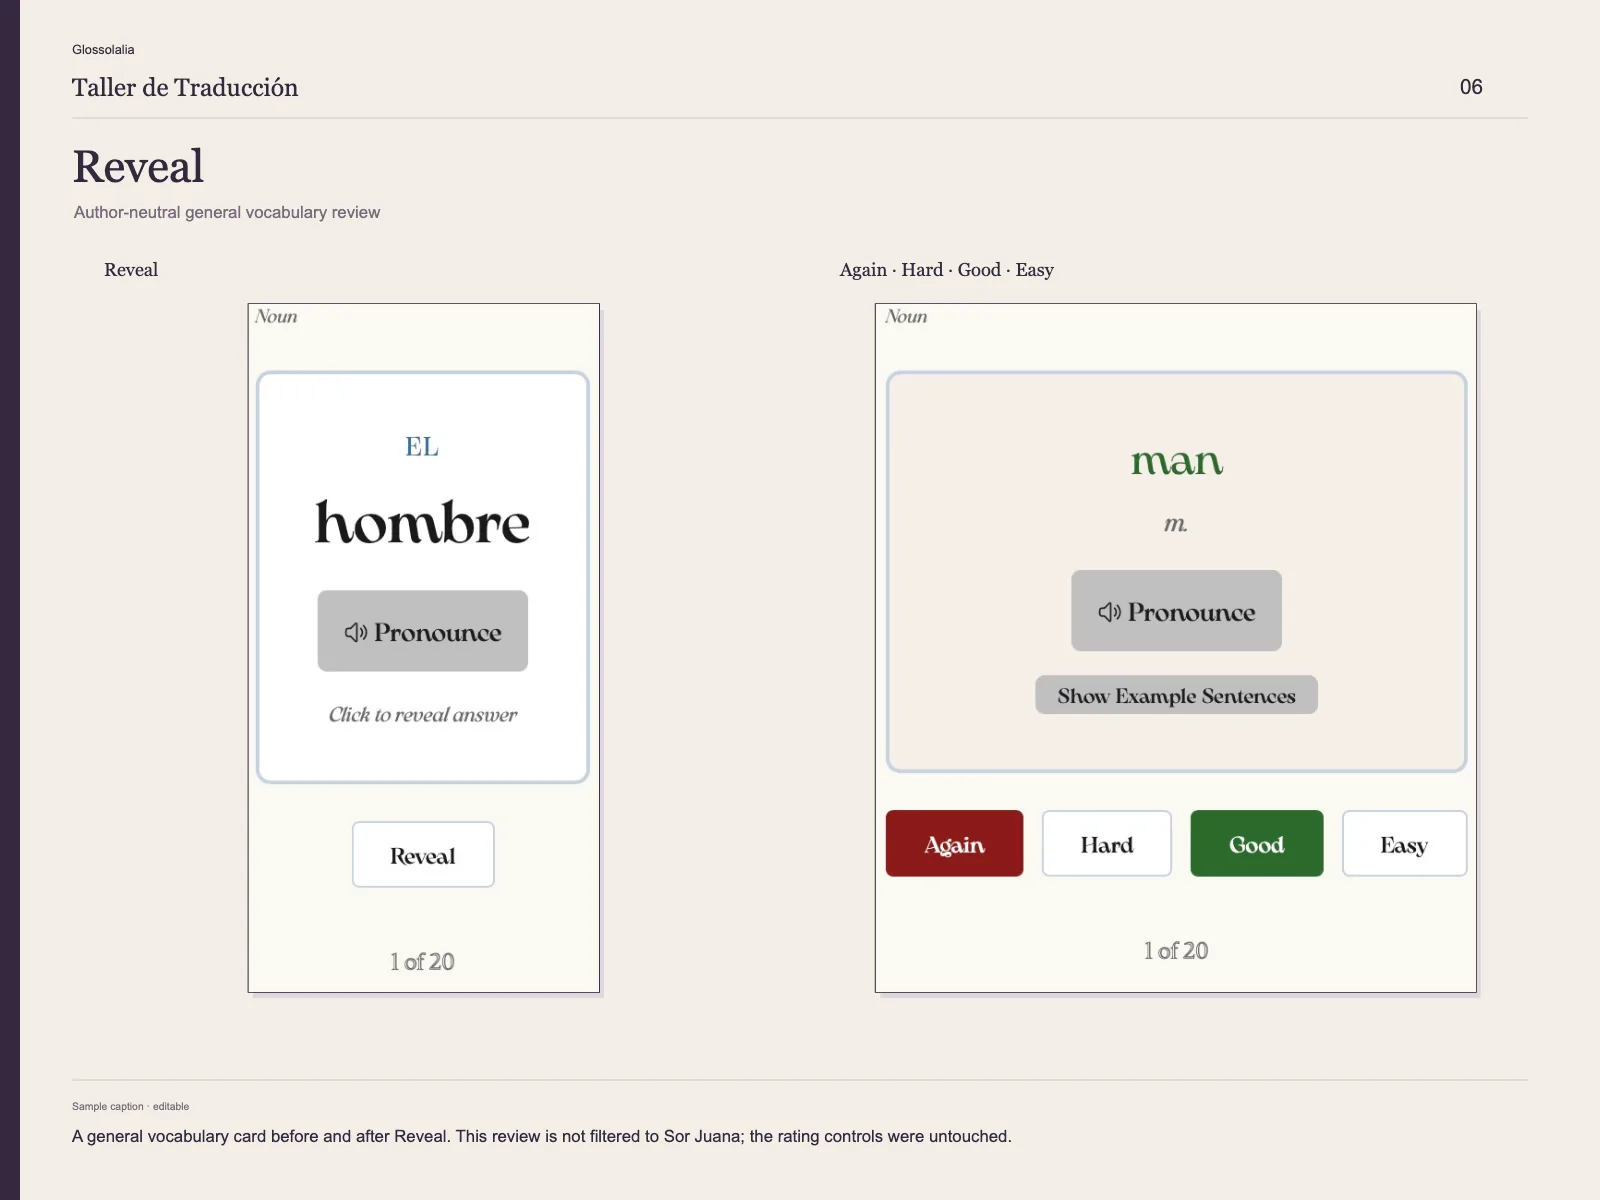Click the EL article label
Viewport: 1600px width, 1200px height.
tap(422, 447)
